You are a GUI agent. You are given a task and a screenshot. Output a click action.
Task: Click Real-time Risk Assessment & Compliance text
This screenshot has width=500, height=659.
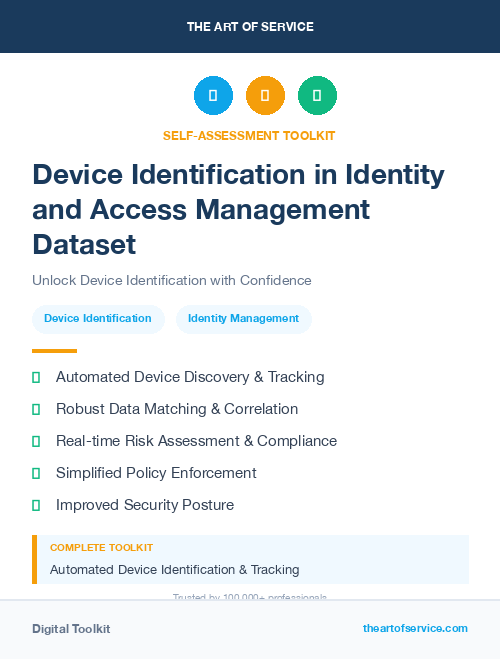(196, 441)
